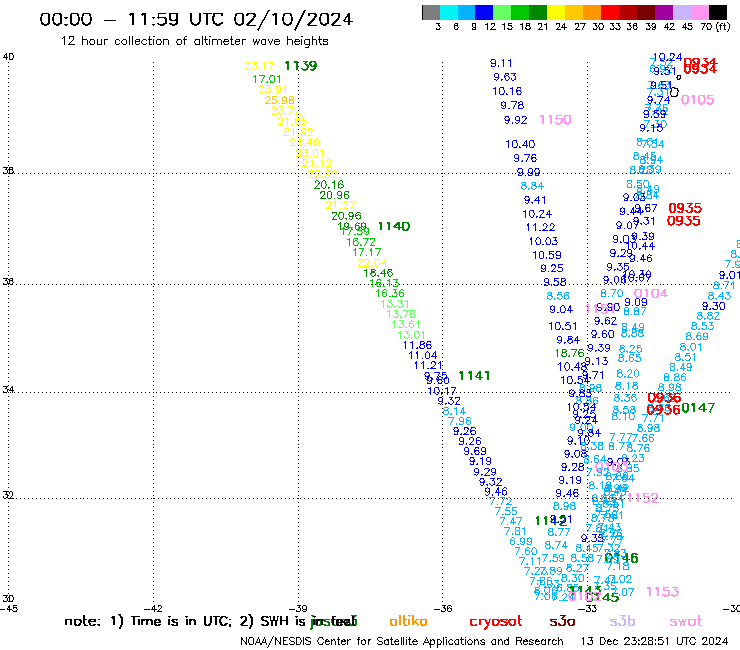
Task: Click the 's3b' satellite legend label
Action: click(622, 621)
